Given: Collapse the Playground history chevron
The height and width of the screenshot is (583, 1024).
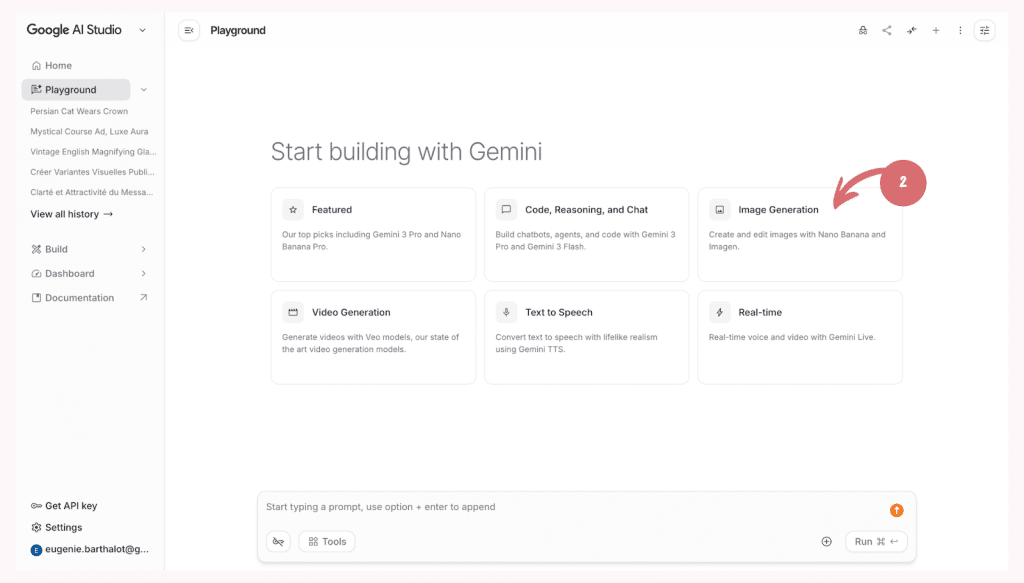Looking at the screenshot, I should point(144,89).
